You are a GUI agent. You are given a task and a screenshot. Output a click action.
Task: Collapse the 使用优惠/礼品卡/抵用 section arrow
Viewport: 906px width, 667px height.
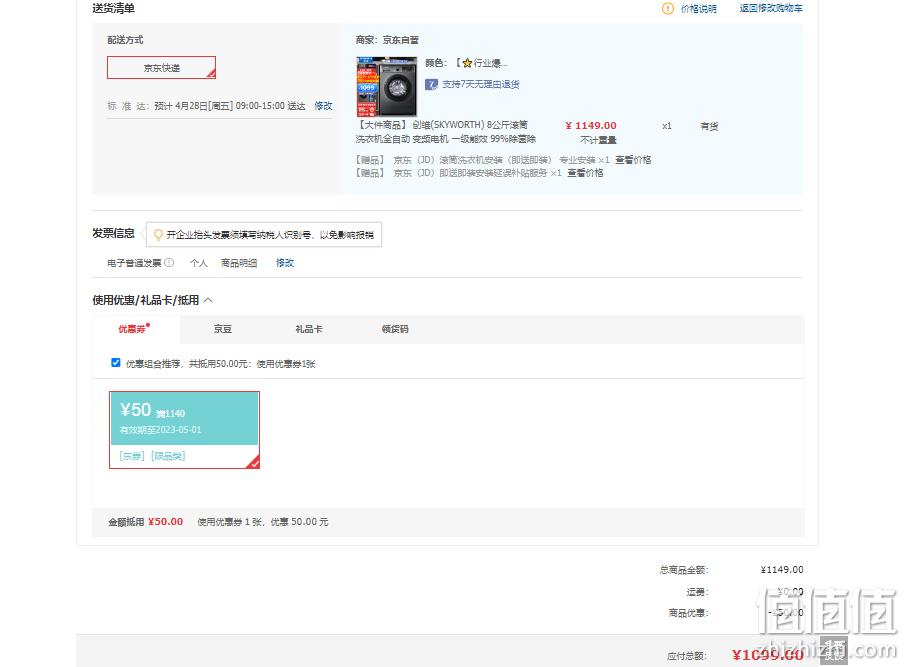click(209, 300)
